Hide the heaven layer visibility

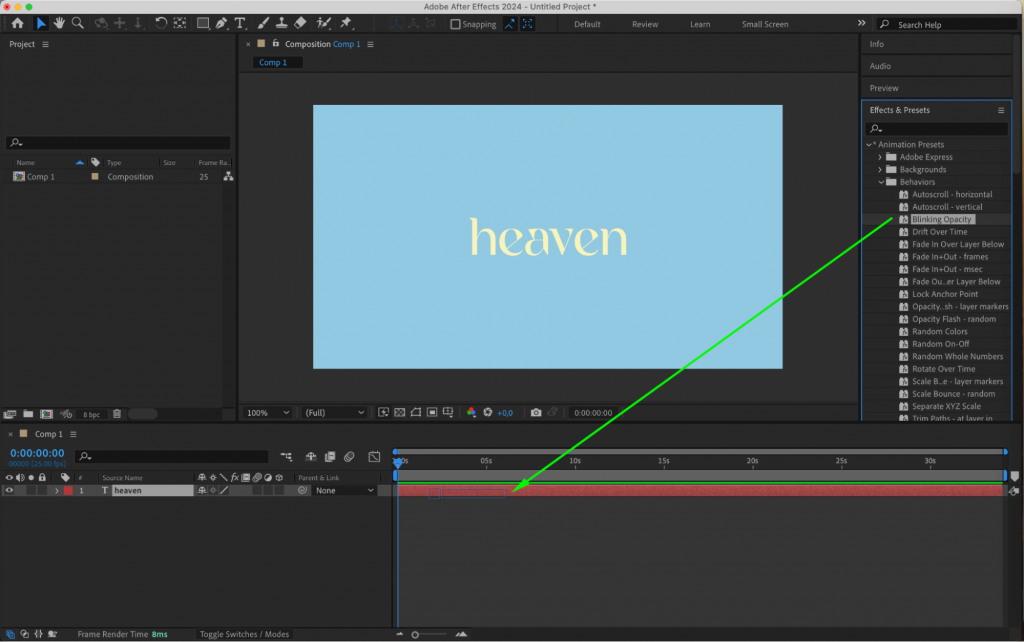click(x=10, y=490)
